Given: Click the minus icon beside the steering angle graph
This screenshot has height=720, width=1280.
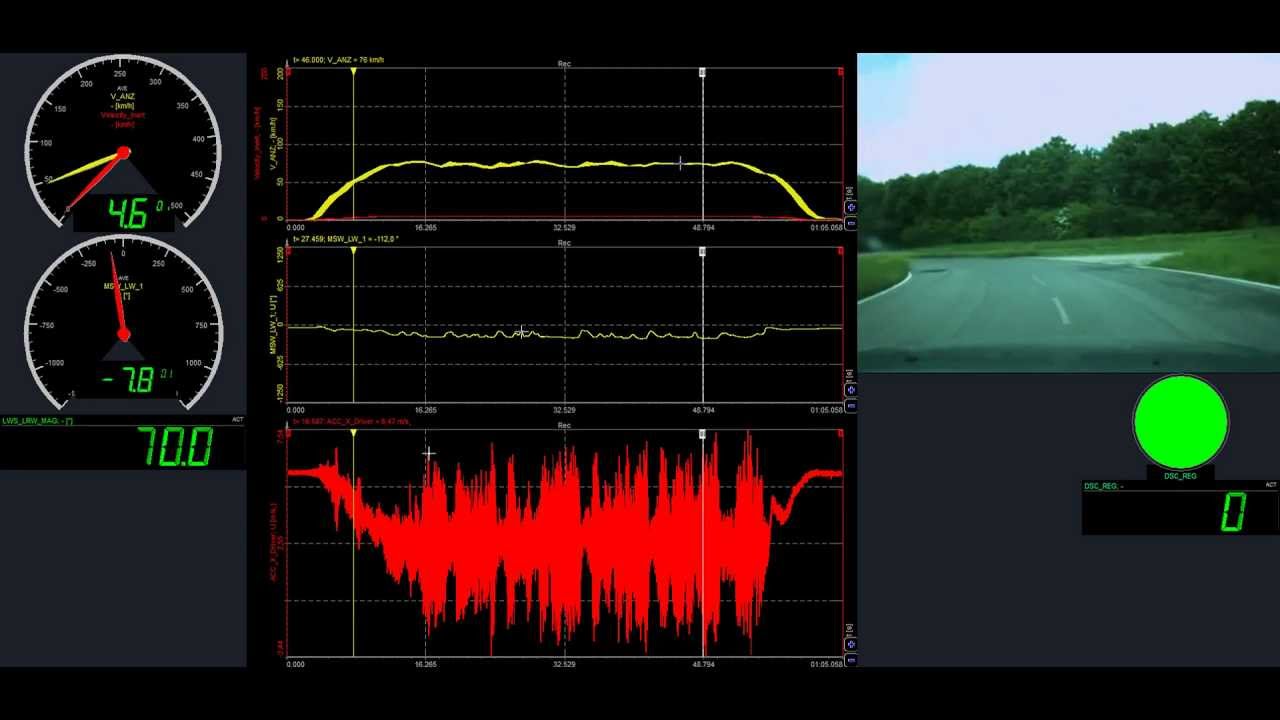Looking at the screenshot, I should [850, 406].
